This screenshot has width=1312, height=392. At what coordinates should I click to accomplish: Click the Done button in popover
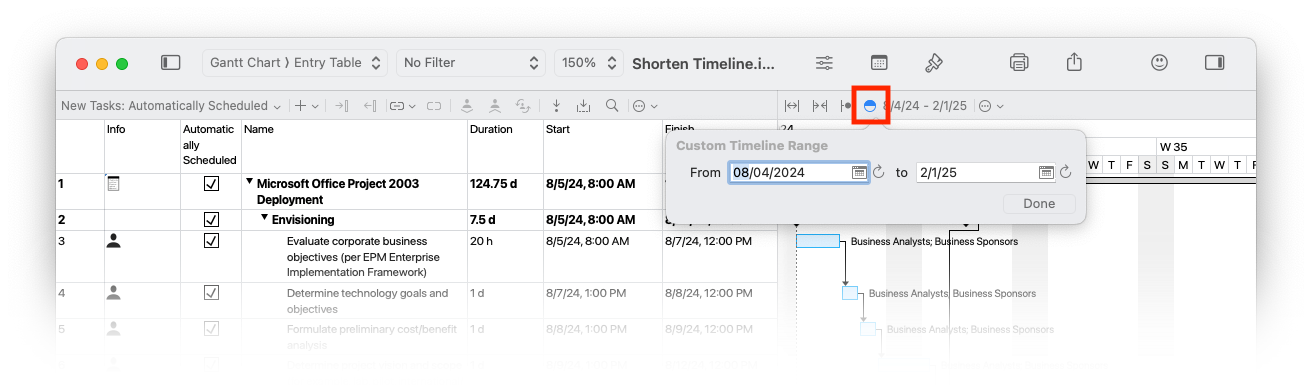tap(1039, 203)
